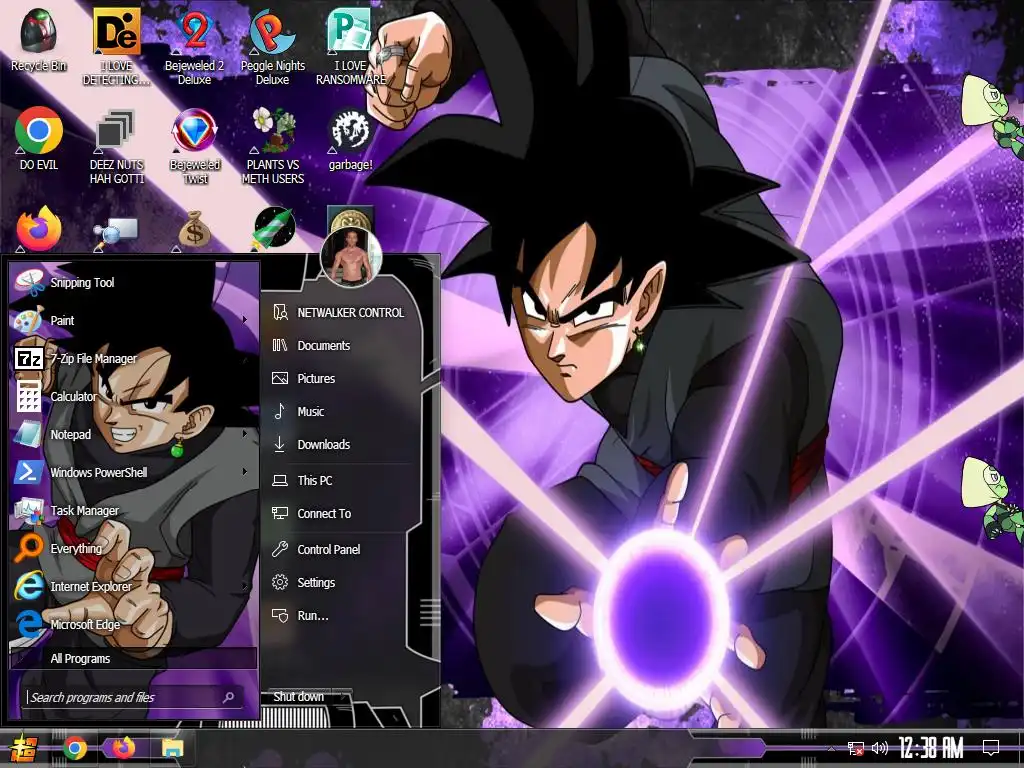1024x768 pixels.
Task: Launch Microsoft Edge from start menu
Action: pyautogui.click(x=133, y=624)
